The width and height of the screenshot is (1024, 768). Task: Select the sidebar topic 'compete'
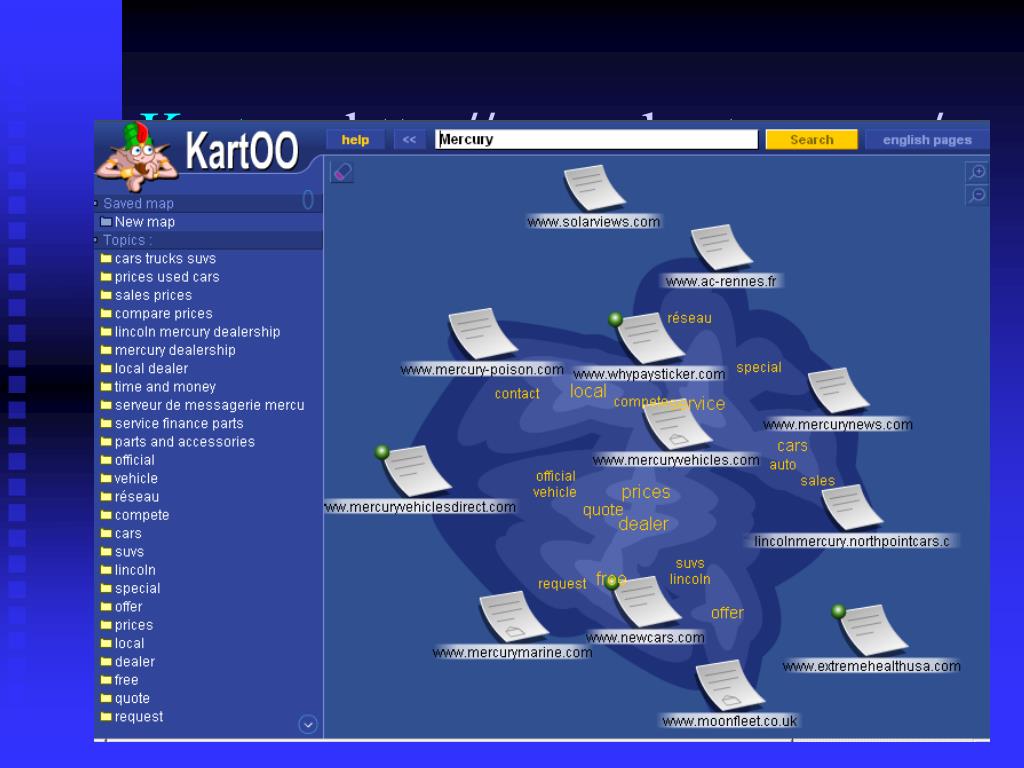(142, 515)
